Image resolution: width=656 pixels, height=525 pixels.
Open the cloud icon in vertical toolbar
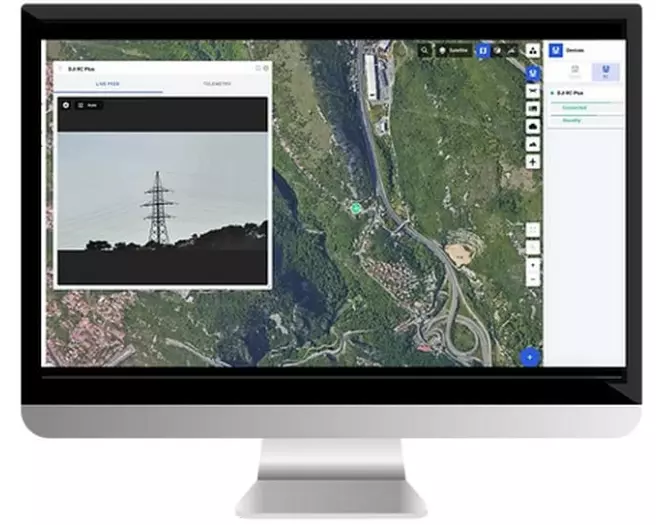532,126
